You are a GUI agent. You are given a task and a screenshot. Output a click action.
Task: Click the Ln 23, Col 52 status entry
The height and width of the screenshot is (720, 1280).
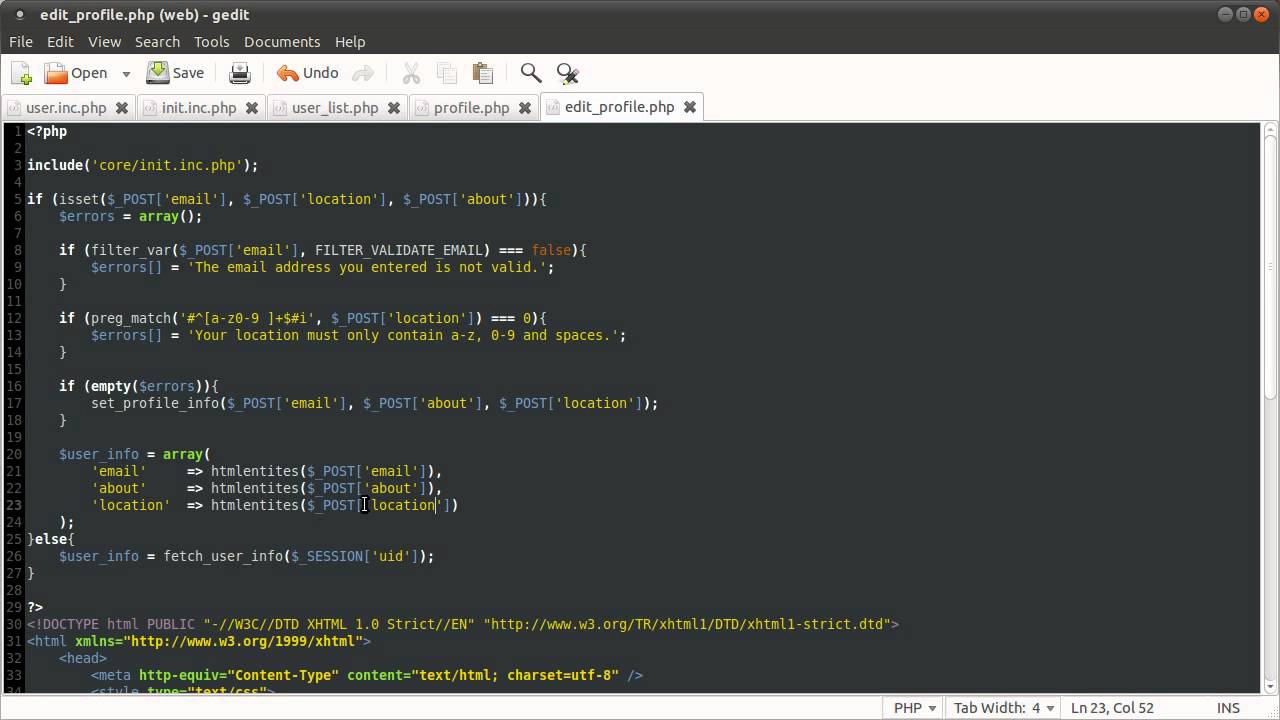point(1112,707)
